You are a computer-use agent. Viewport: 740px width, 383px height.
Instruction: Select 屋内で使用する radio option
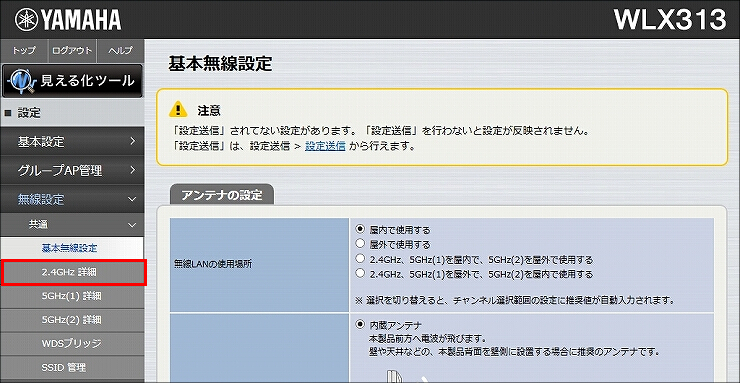[x=360, y=230]
